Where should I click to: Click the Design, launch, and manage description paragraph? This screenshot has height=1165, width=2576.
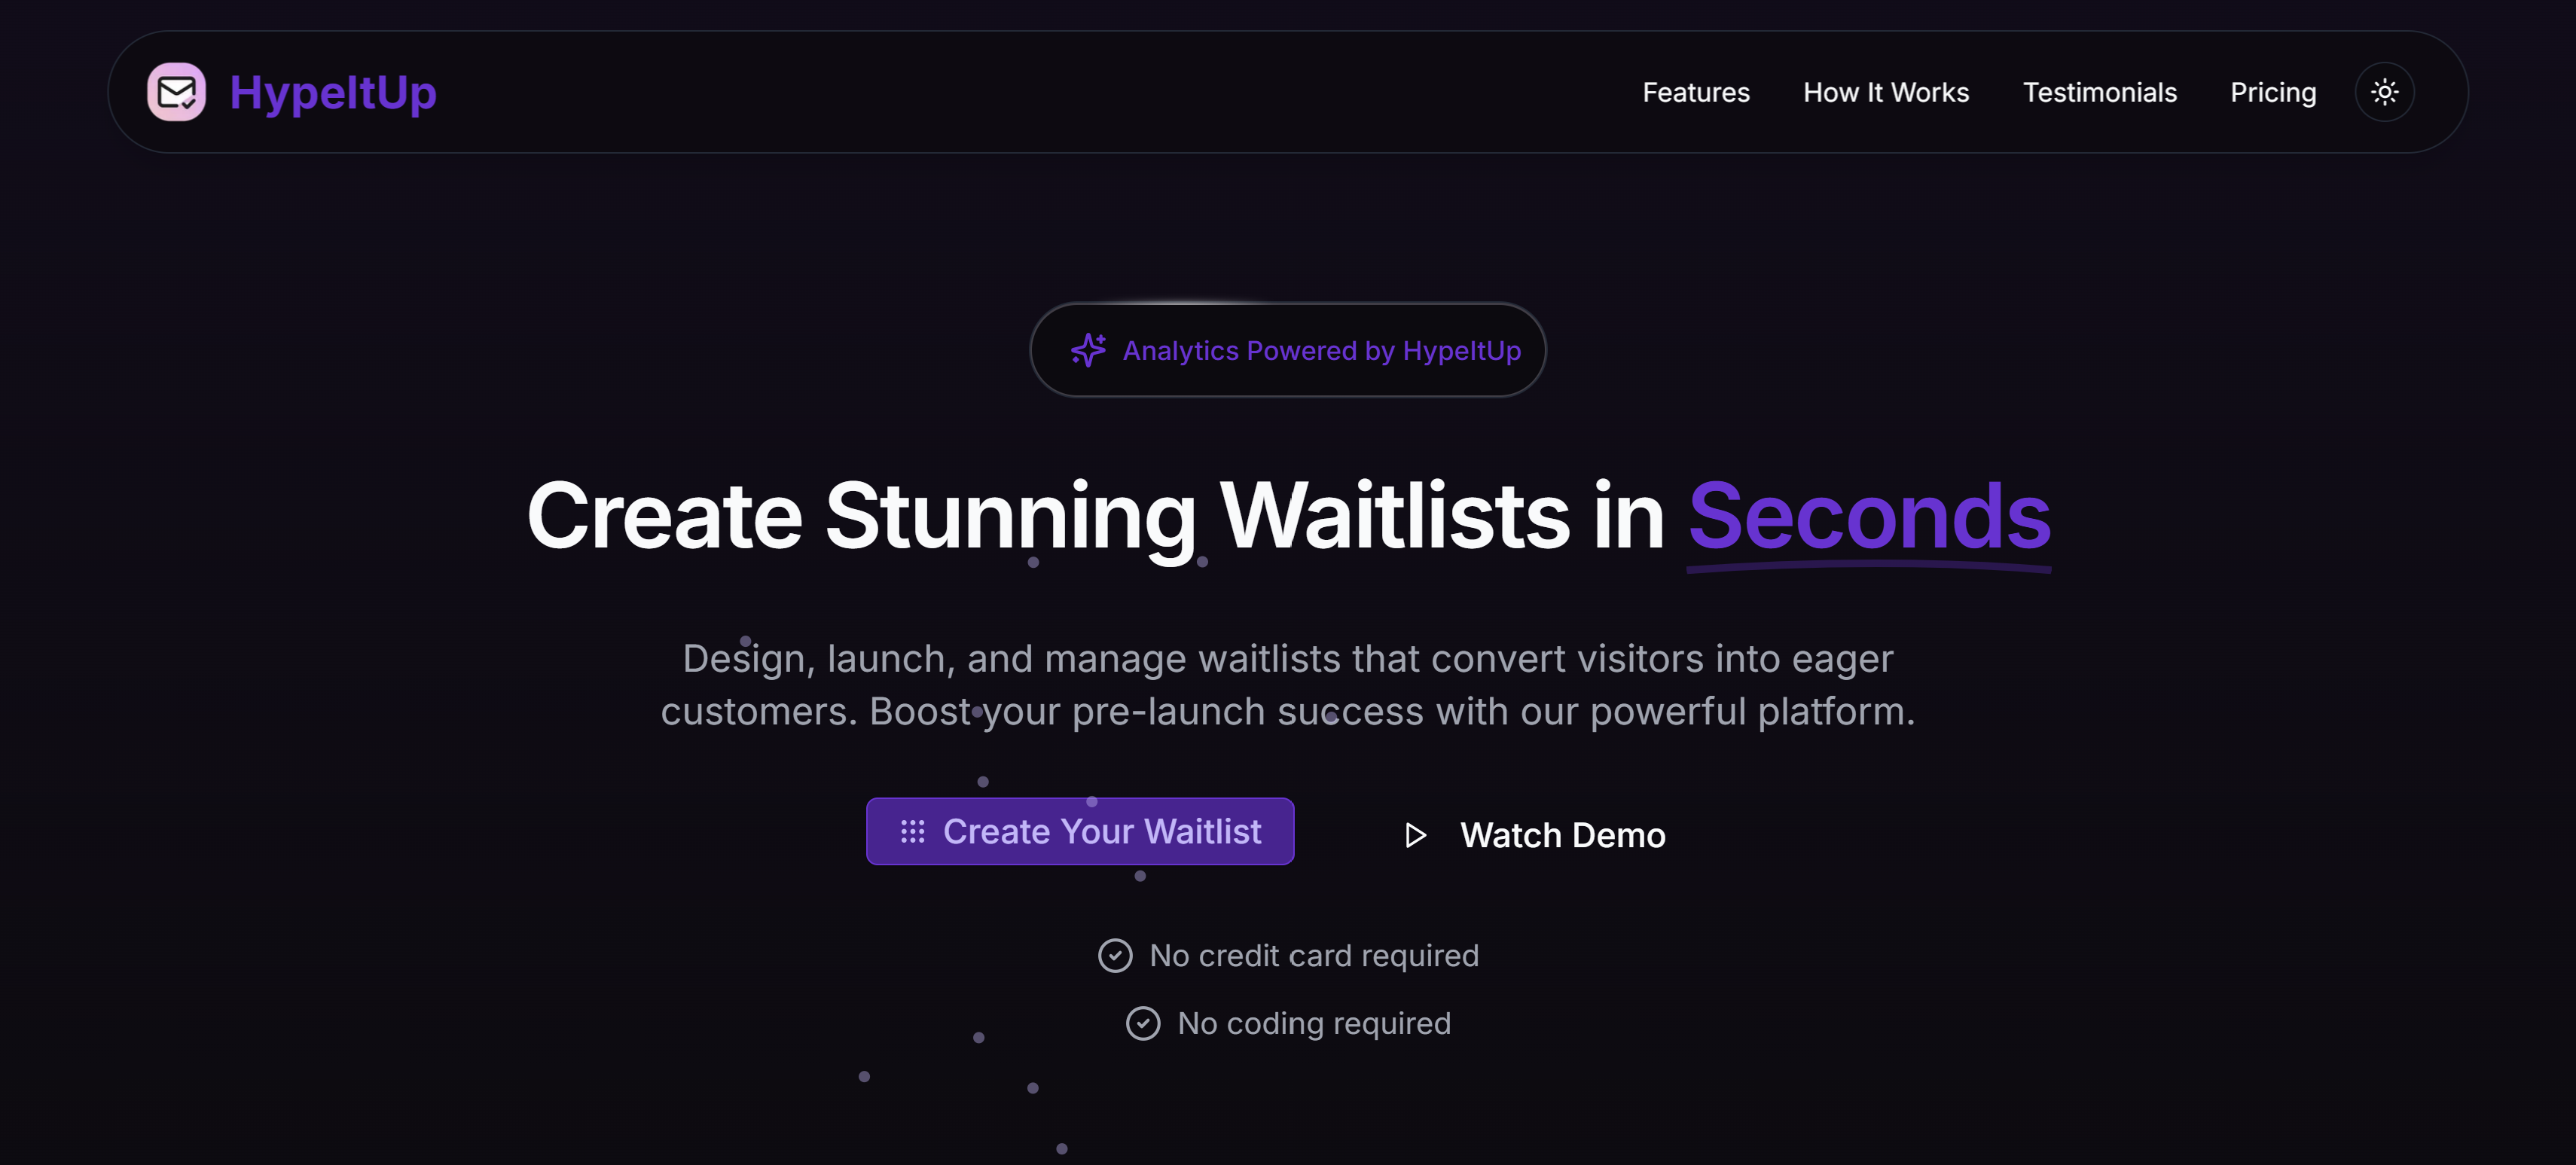coord(1288,685)
